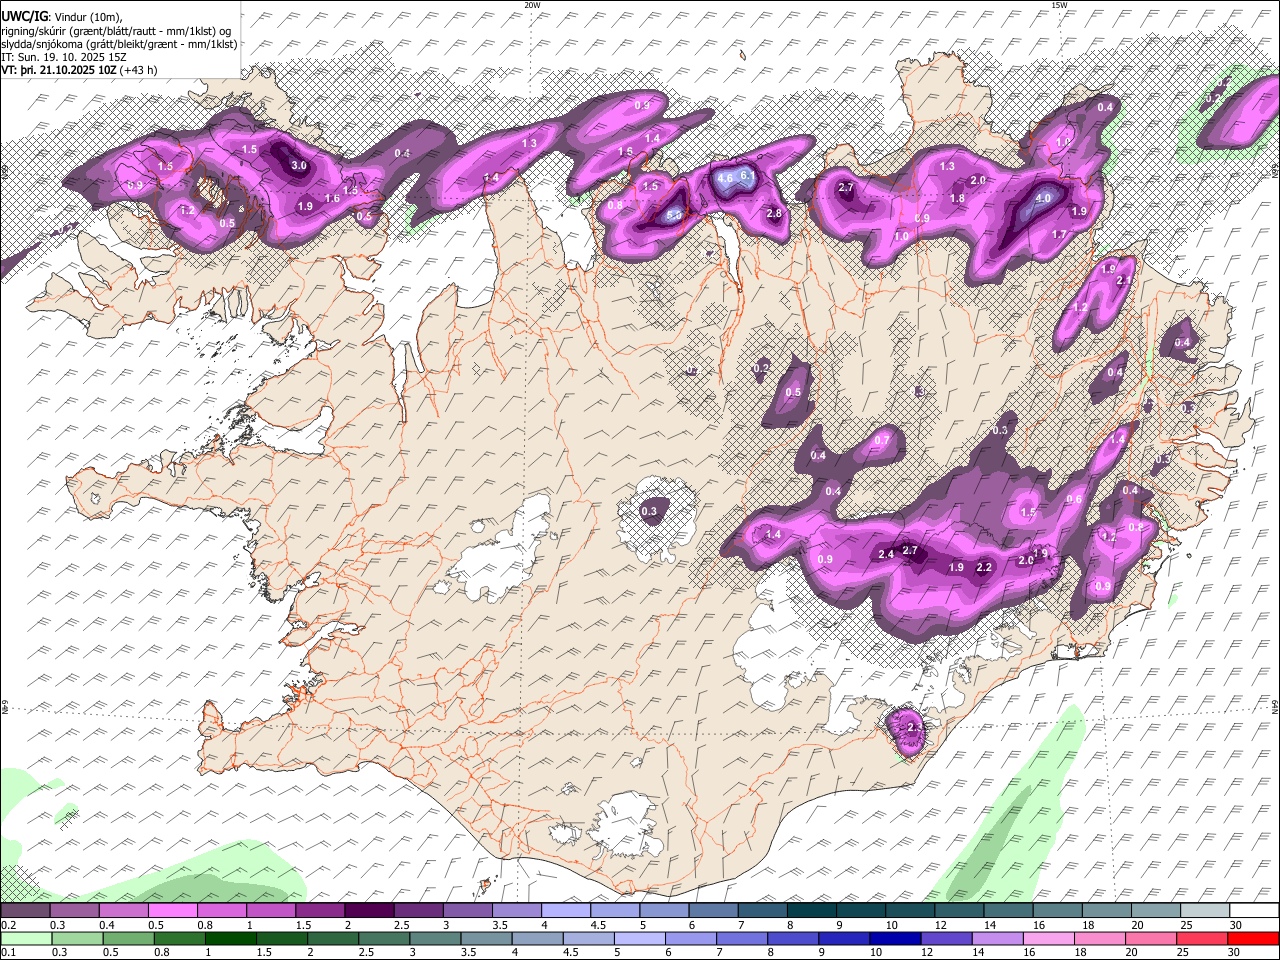Click the 4.0 snowfall value in the northeast
This screenshot has width=1280, height=960.
1043,198
